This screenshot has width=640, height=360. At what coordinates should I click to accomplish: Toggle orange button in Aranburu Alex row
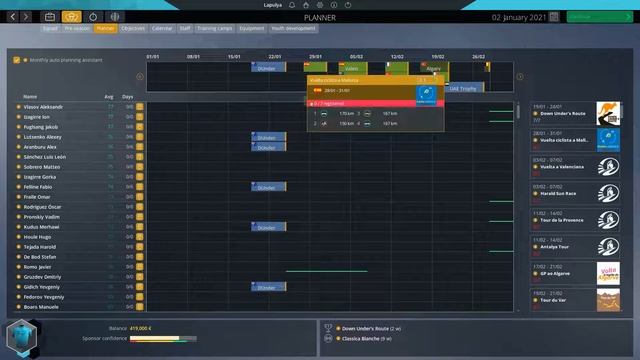(x=140, y=147)
